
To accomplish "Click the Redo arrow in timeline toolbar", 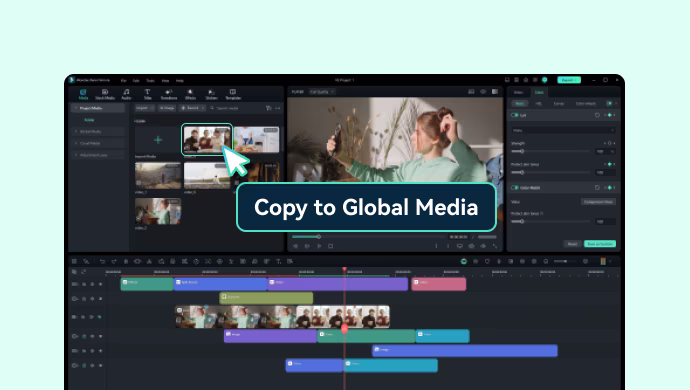I will pyautogui.click(x=114, y=261).
